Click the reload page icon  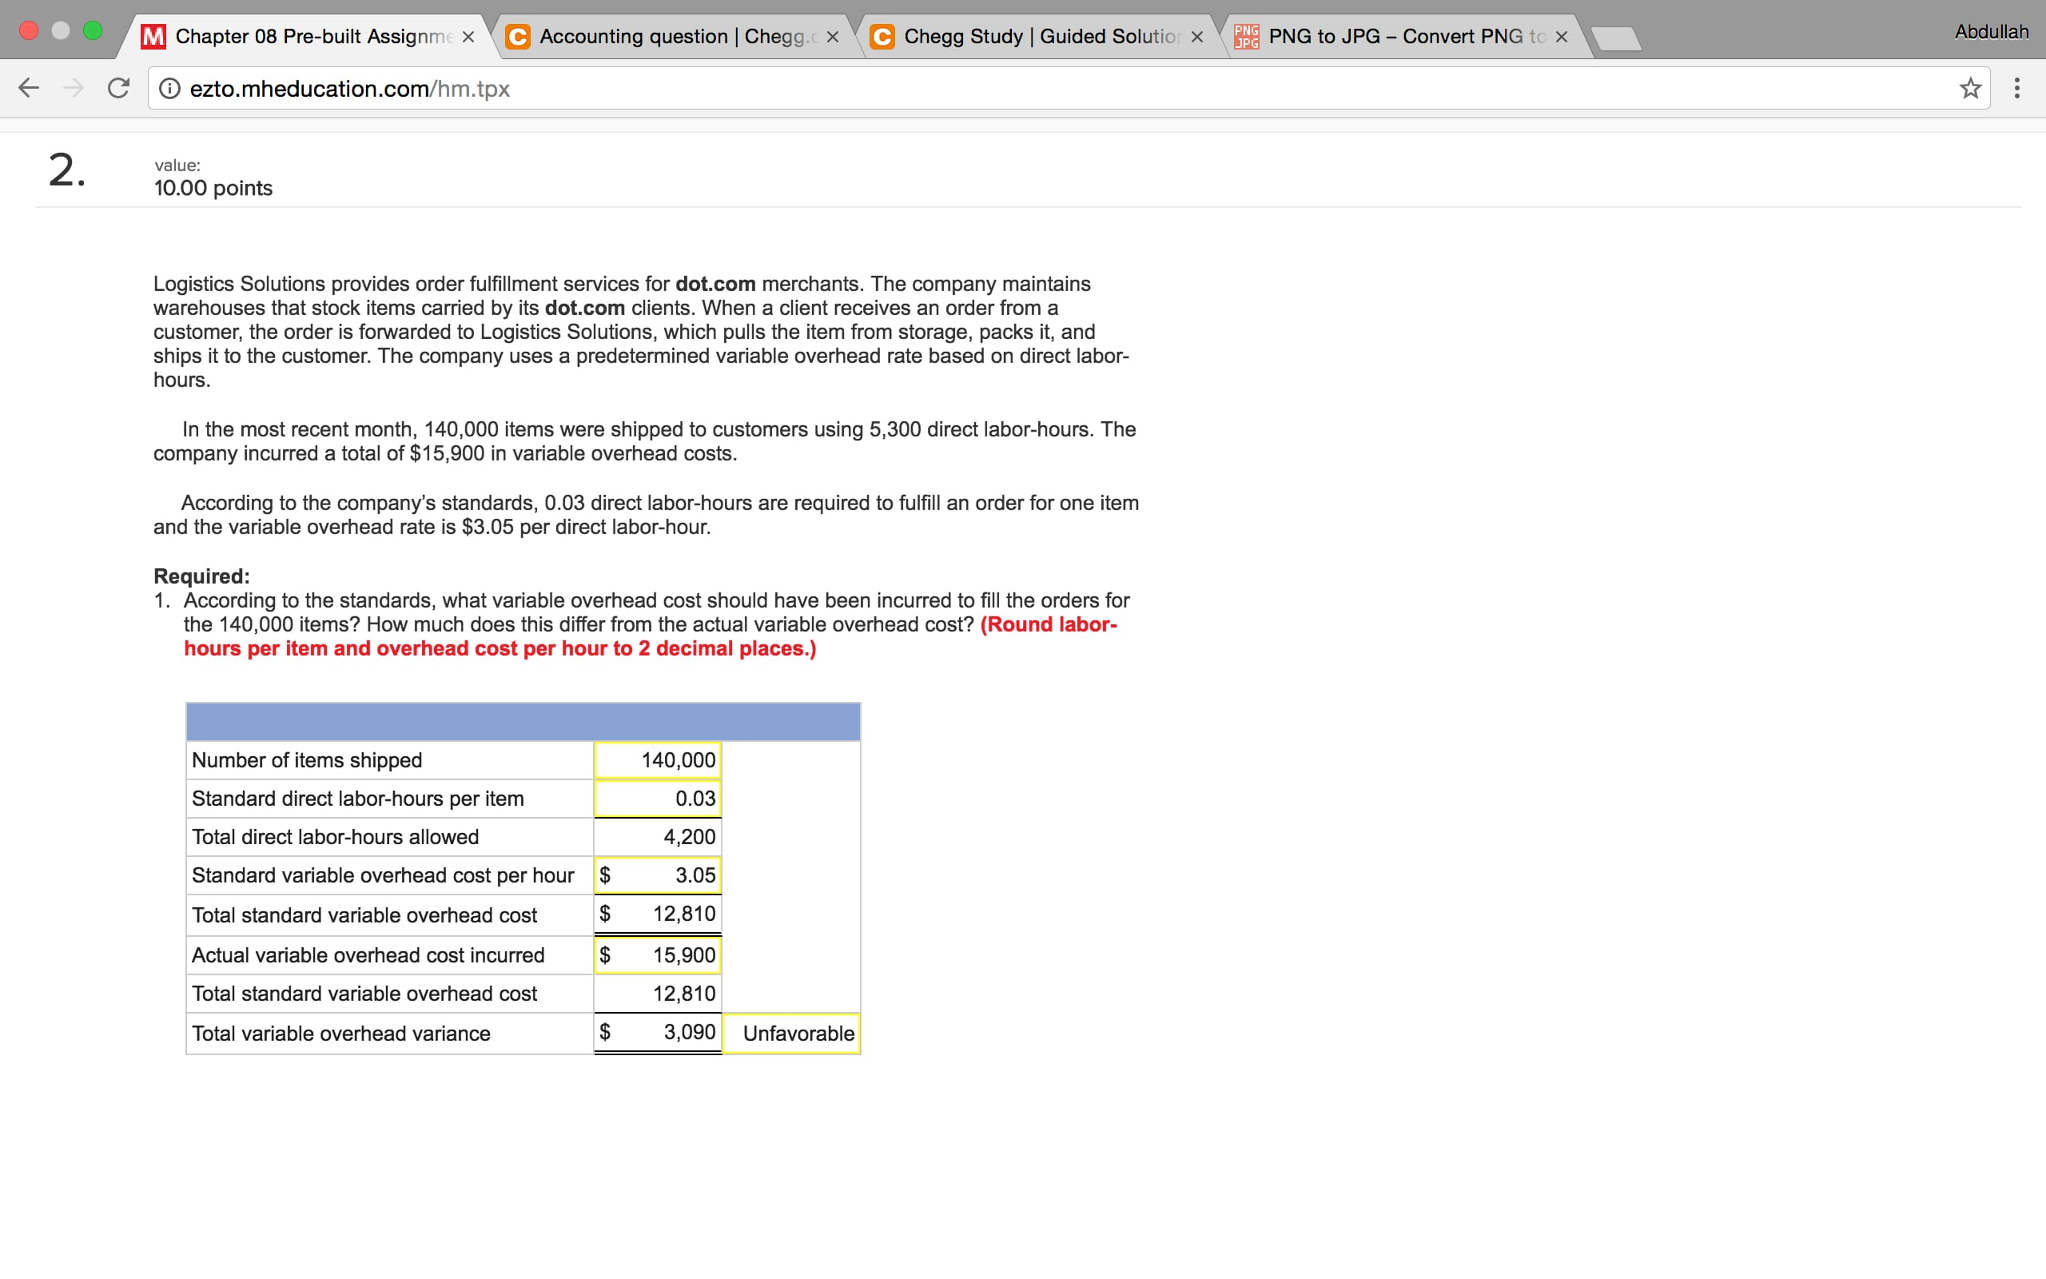coord(119,89)
